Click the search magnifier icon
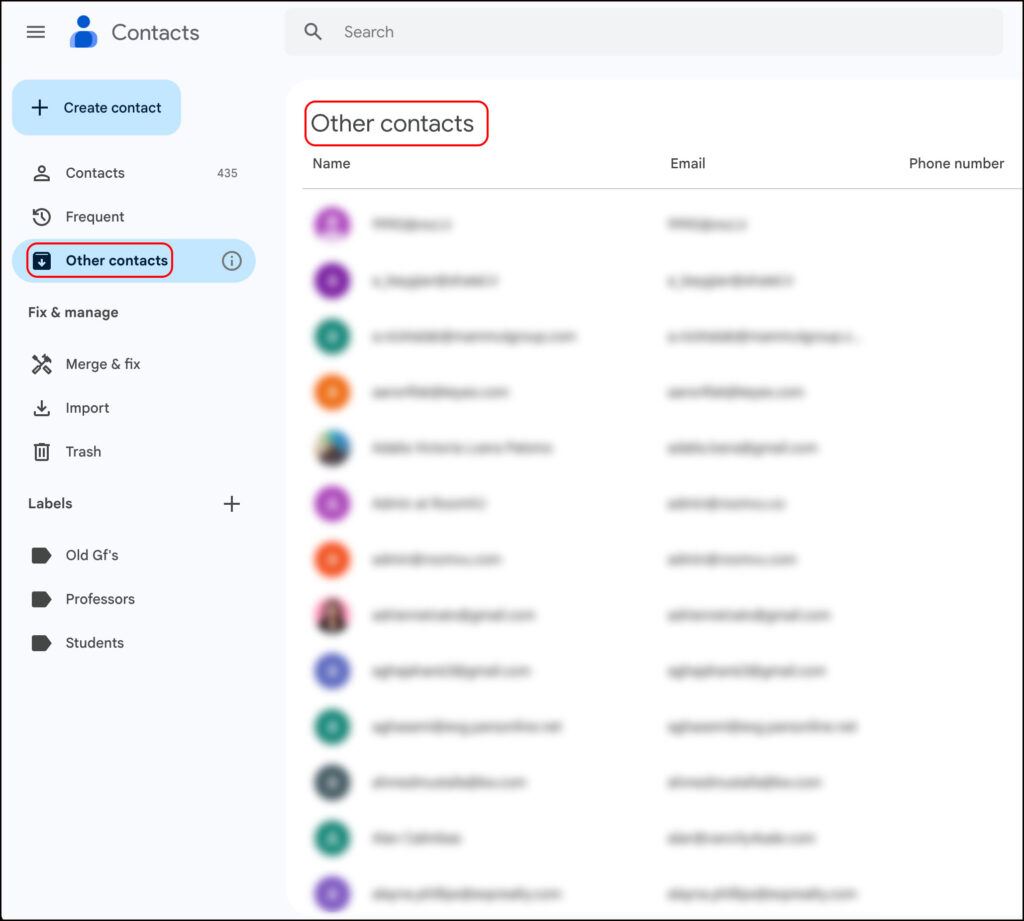This screenshot has width=1024, height=921. 313,31
